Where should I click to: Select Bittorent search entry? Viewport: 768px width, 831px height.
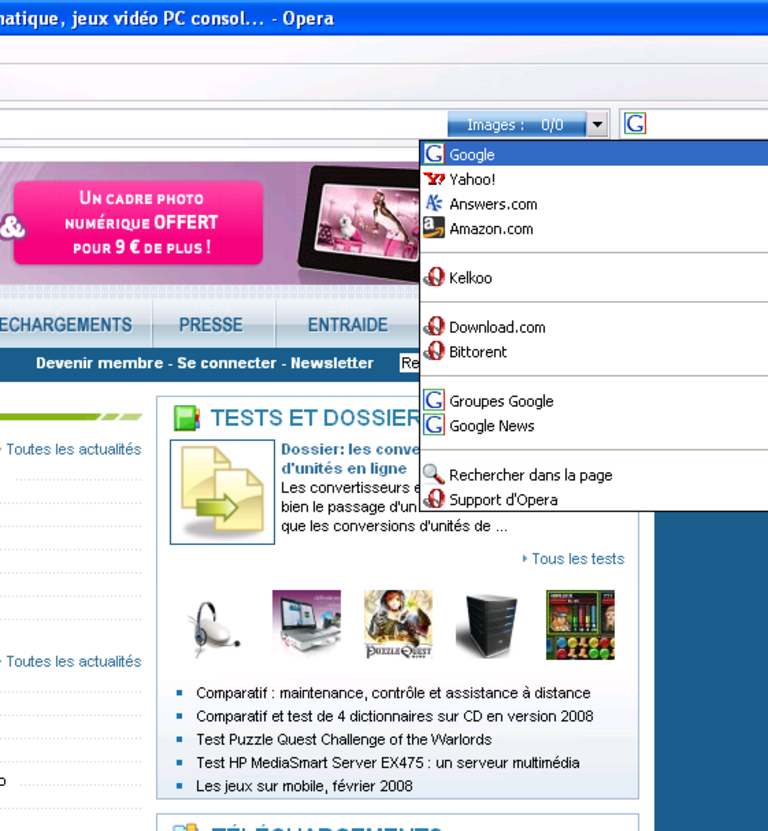click(x=595, y=352)
